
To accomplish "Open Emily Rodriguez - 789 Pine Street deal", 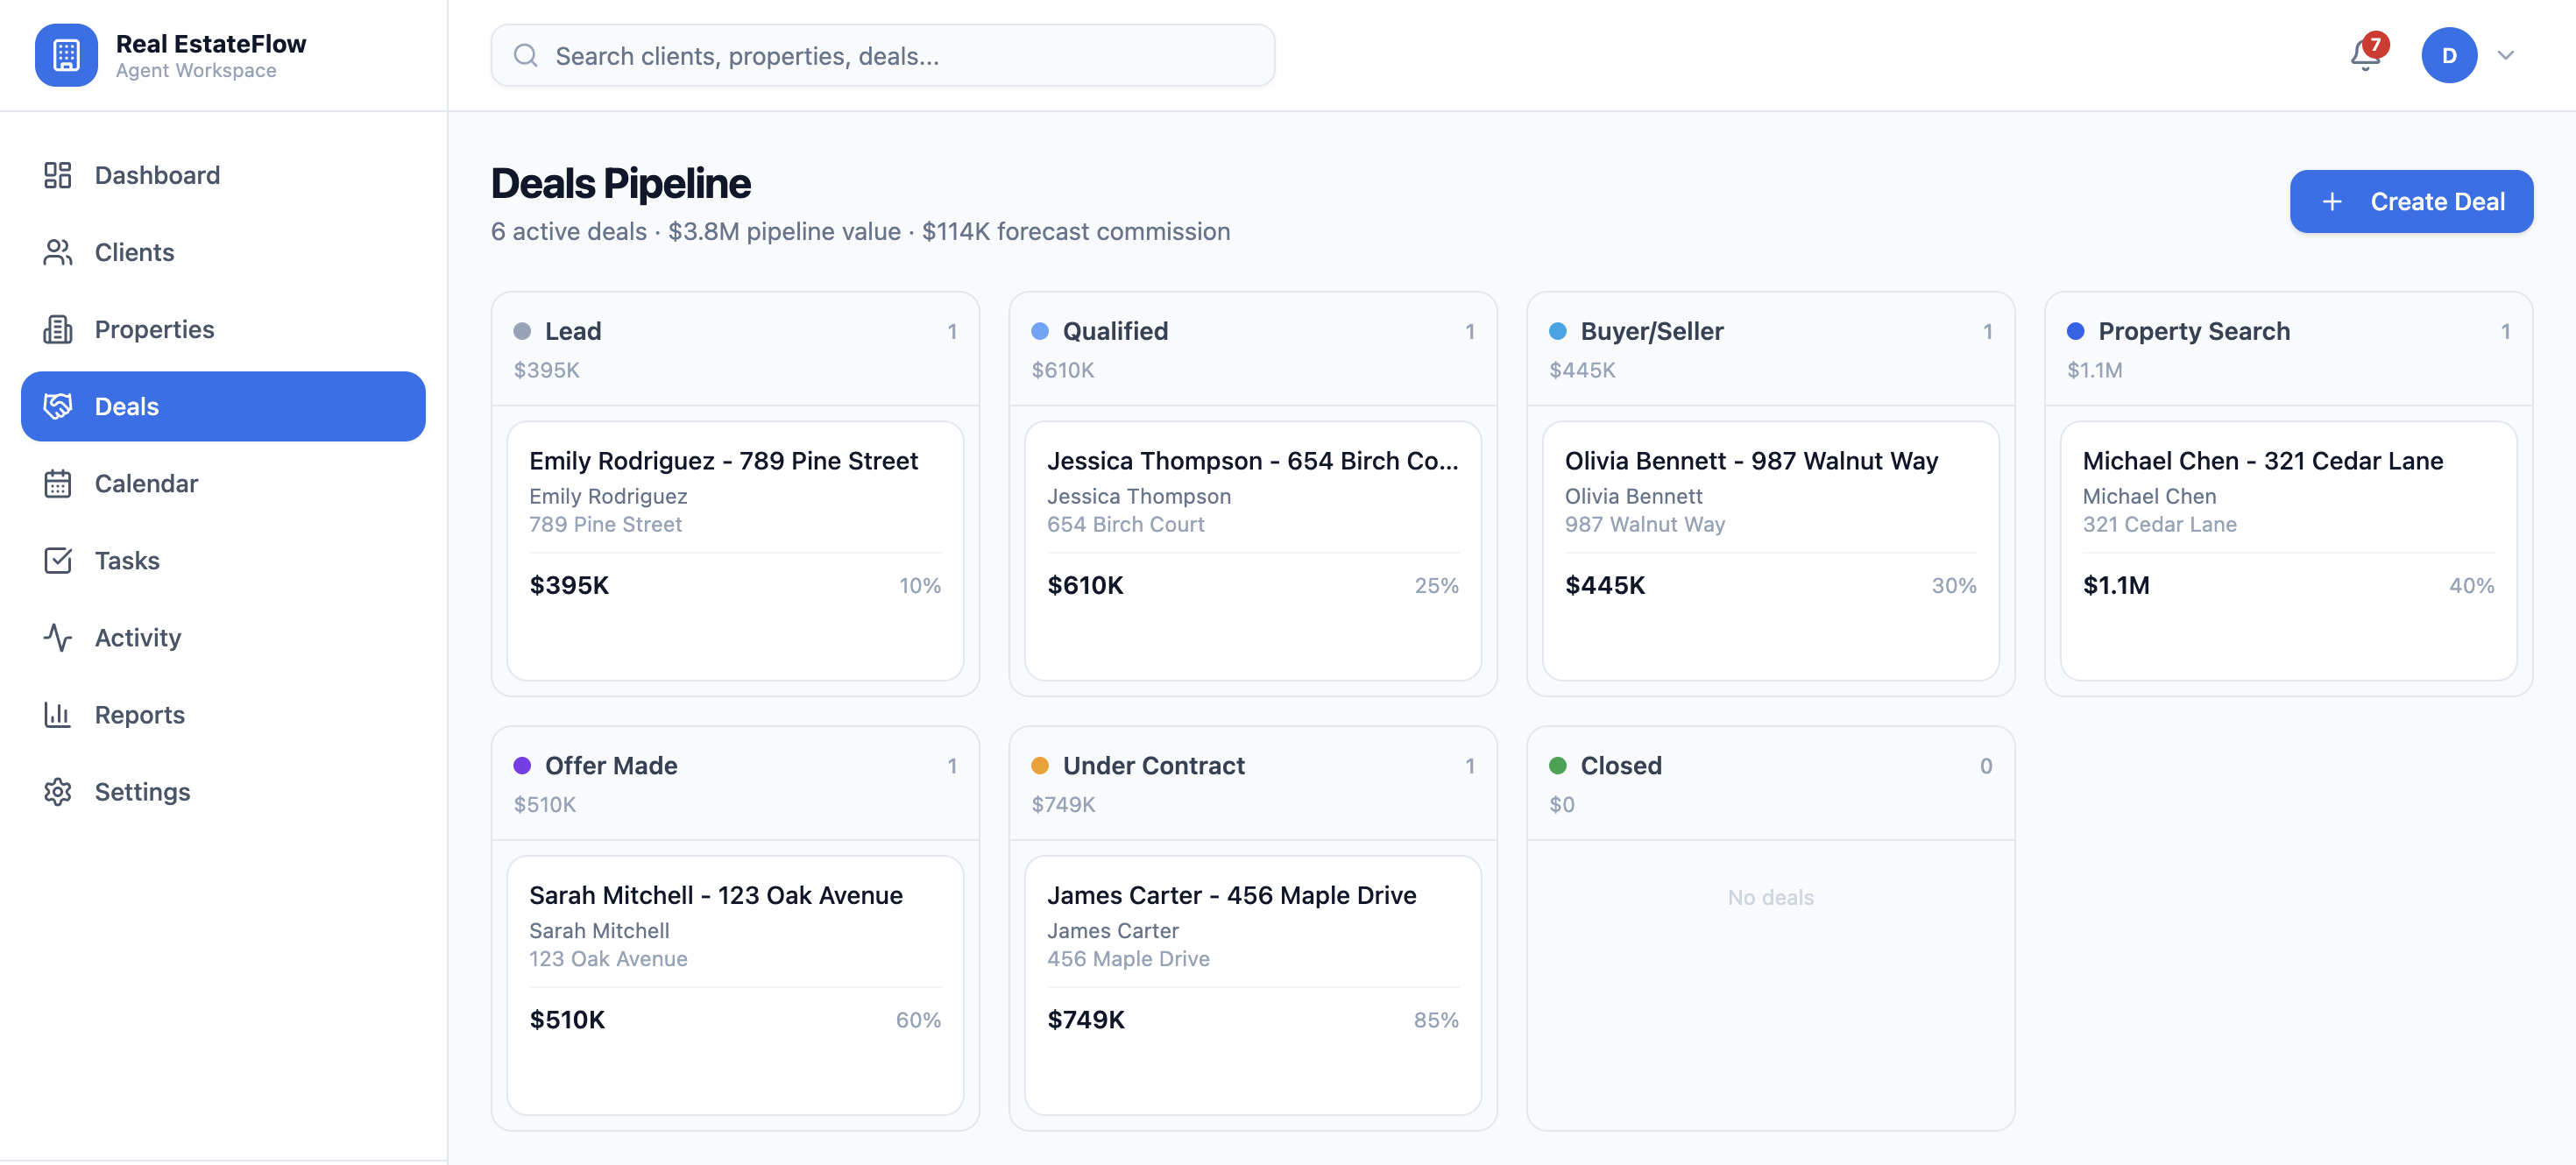I will click(x=735, y=550).
